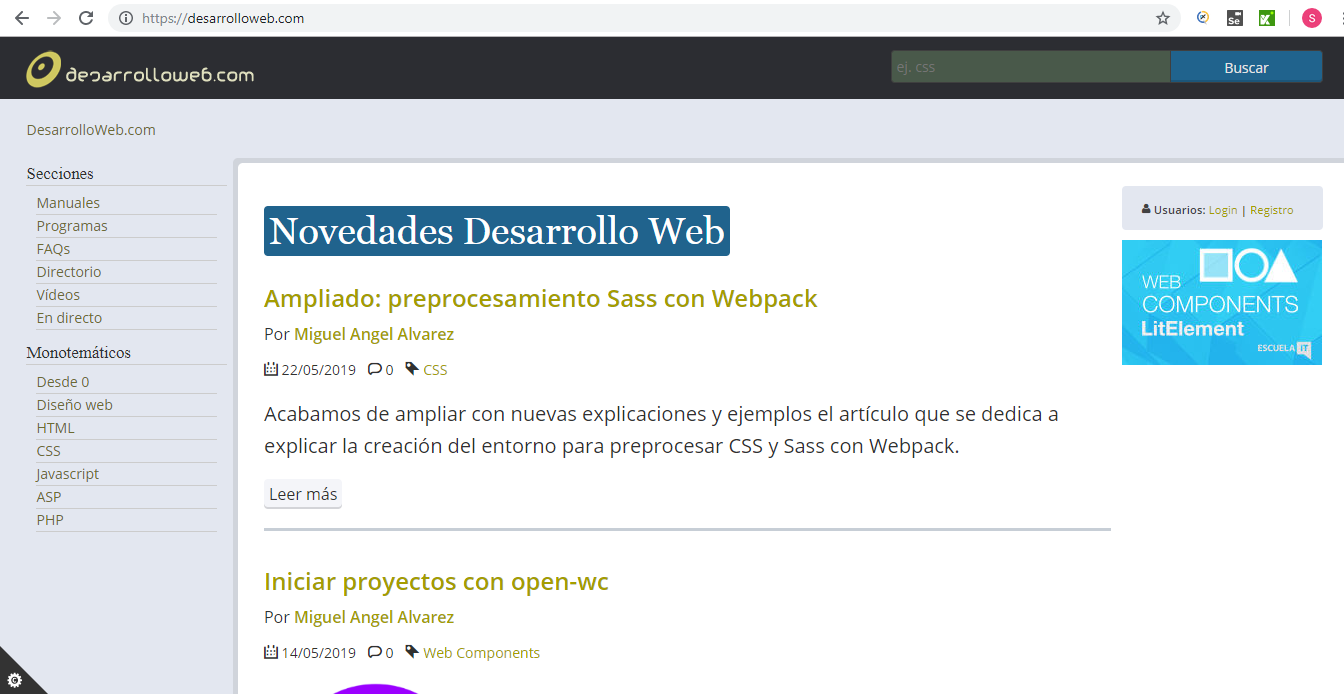Screen dimensions: 1344x694
Task: Click the Registro link
Action: pos(1271,210)
